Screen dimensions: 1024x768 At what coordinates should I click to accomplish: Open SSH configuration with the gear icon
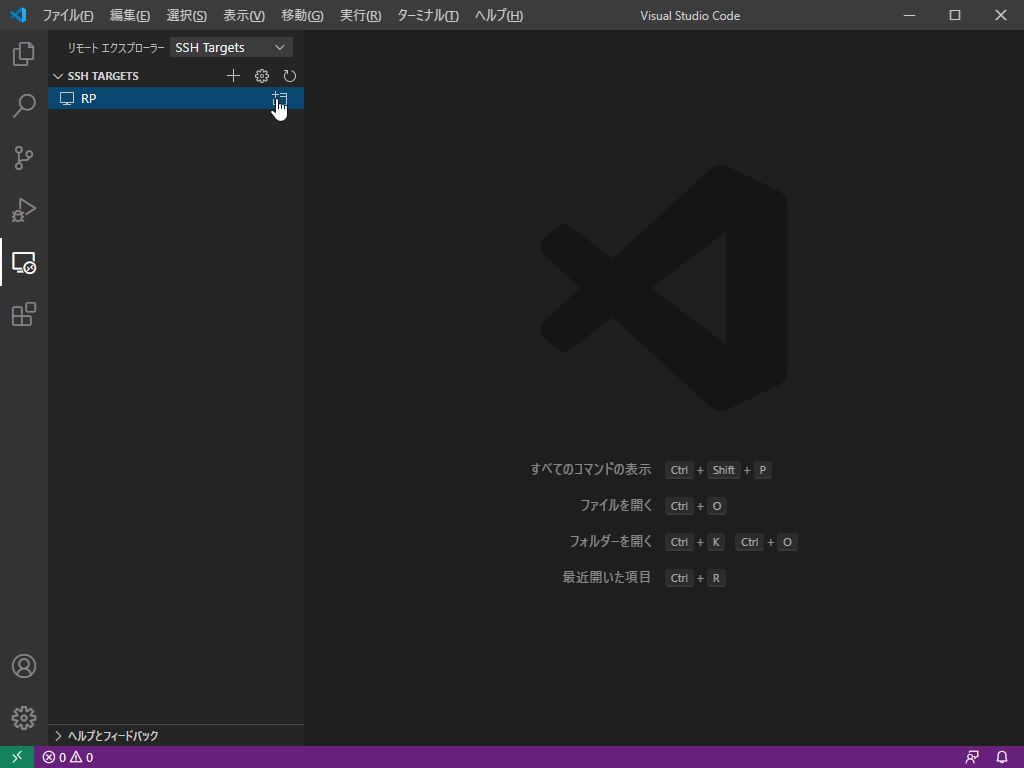[262, 76]
